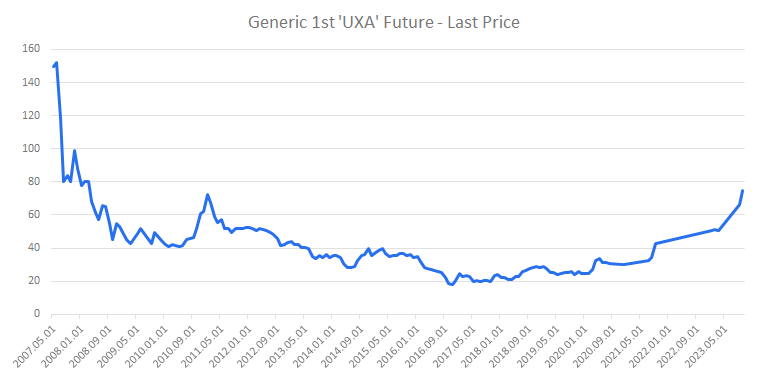The height and width of the screenshot is (380, 767).
Task: Click the 100 y-axis value label
Action: pos(31,149)
